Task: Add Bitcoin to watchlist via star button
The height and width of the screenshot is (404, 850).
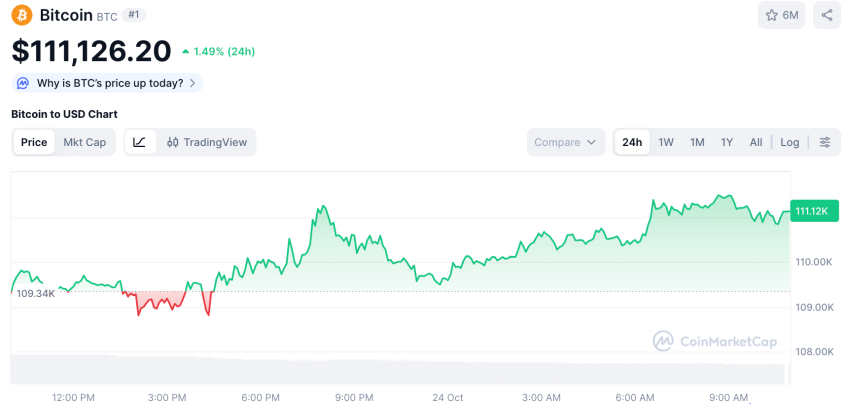Action: (782, 15)
